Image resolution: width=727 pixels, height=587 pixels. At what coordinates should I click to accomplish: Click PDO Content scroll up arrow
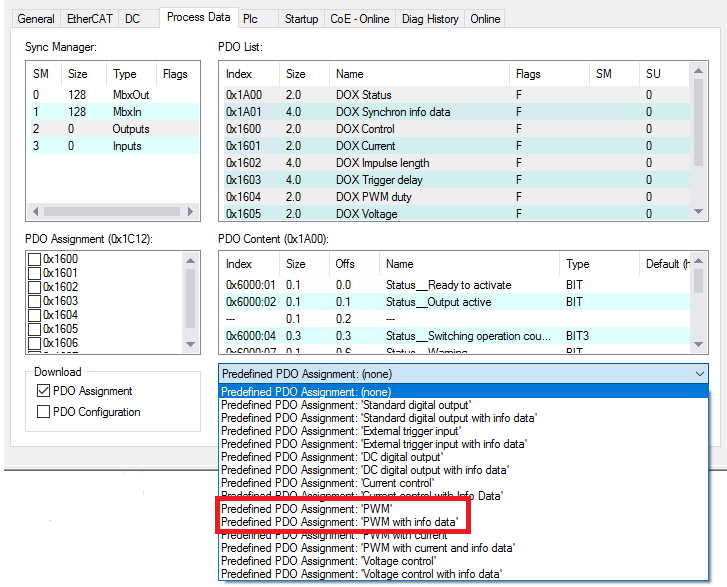(x=699, y=261)
